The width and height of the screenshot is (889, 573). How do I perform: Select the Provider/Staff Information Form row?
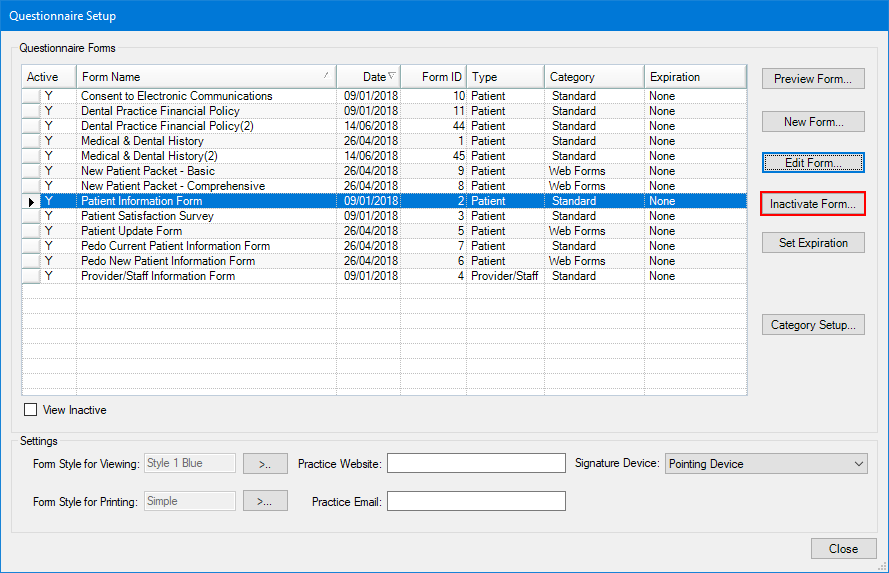coord(384,276)
